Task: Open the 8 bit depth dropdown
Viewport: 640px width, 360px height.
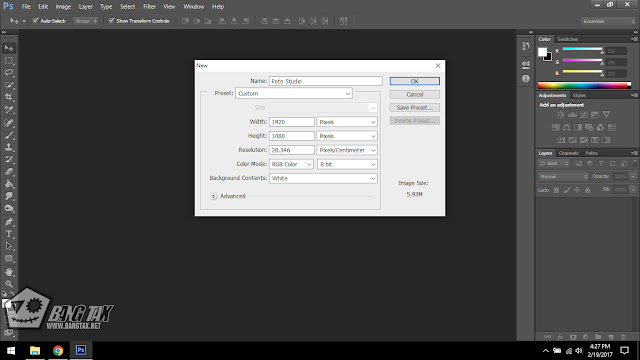Action: [347, 164]
